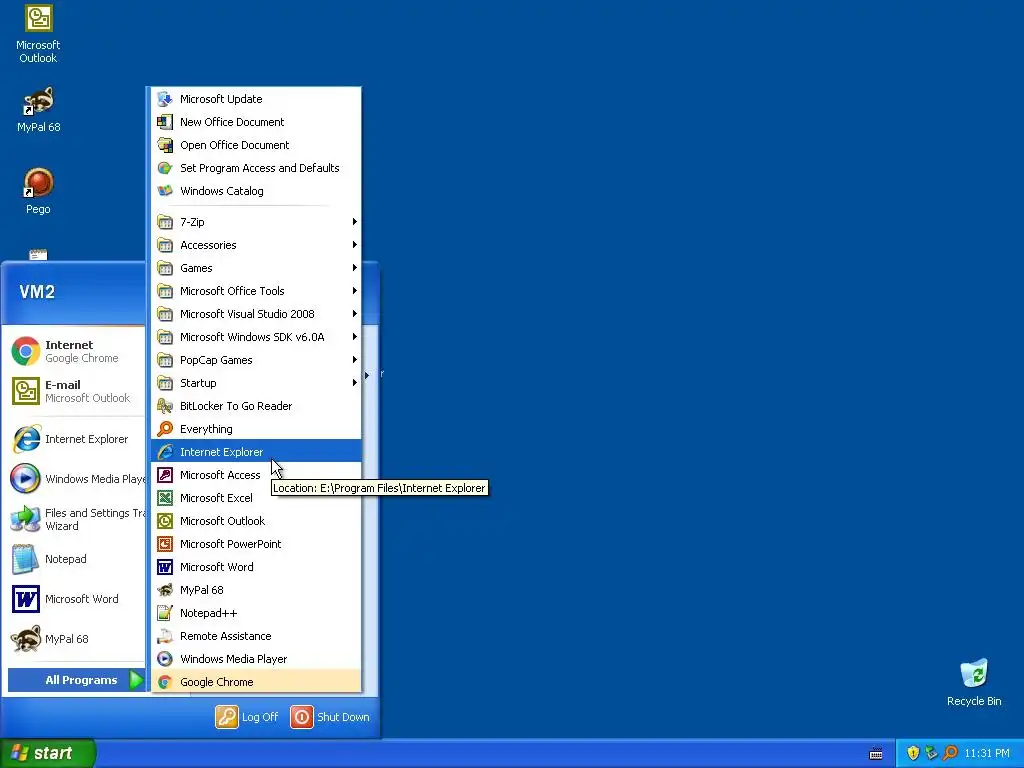Screen dimensions: 1024x768
Task: Open Internet Explorer in Start menu left pane
Action: 76,439
